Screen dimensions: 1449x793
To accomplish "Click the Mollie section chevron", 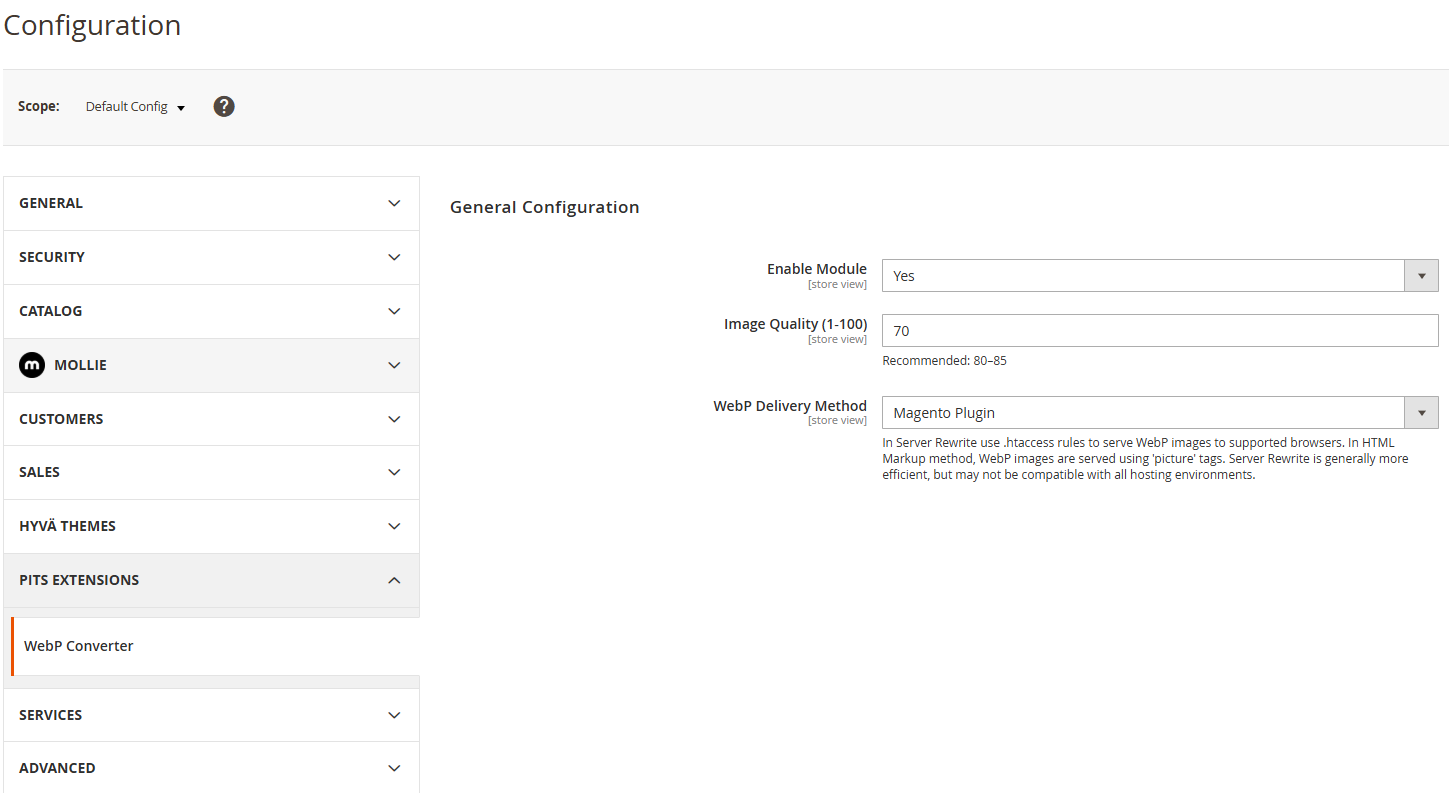I will [x=394, y=365].
